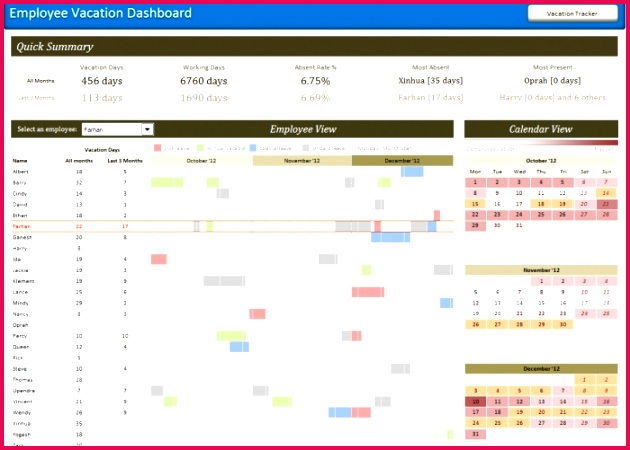Viewport: 630px width, 450px height.
Task: Select the highlighted Farhan row name
Action: coord(21,227)
